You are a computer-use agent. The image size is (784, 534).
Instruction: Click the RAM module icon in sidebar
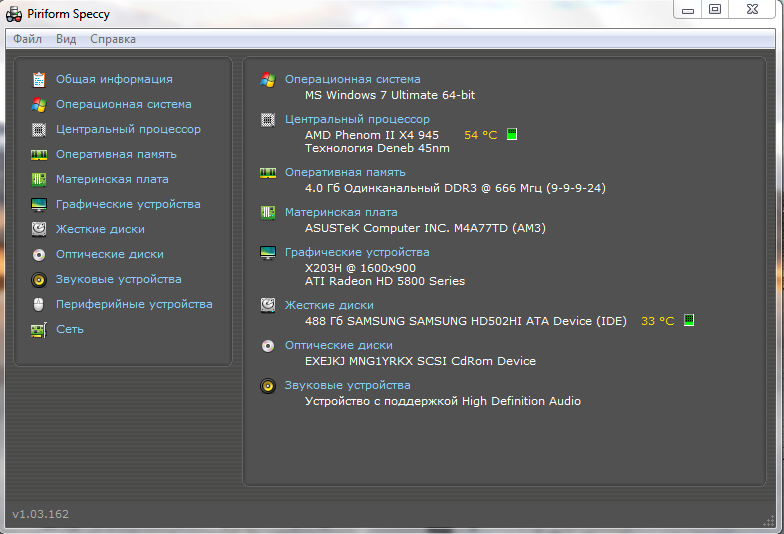(39, 154)
